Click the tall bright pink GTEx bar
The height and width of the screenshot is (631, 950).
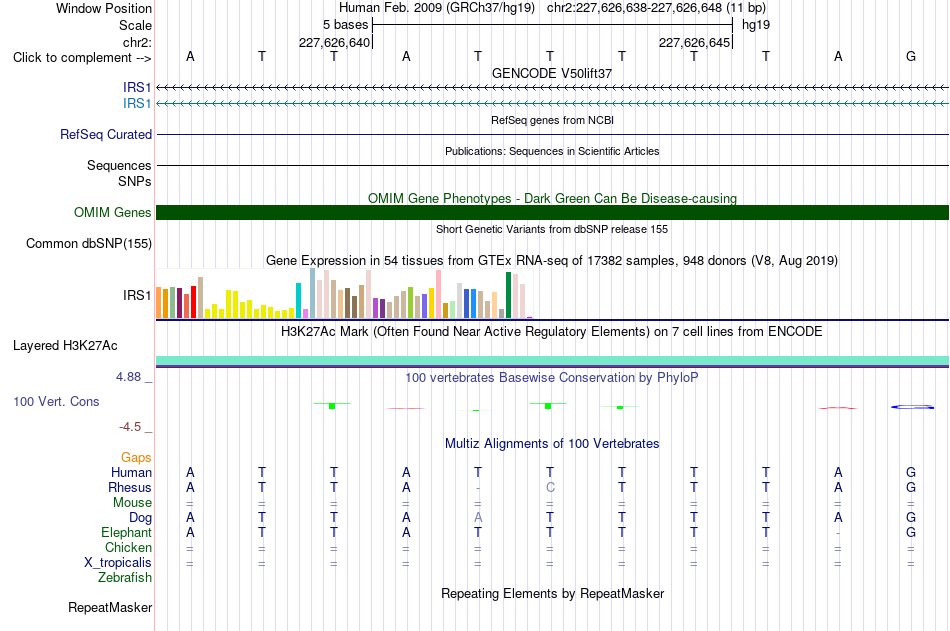(439, 294)
